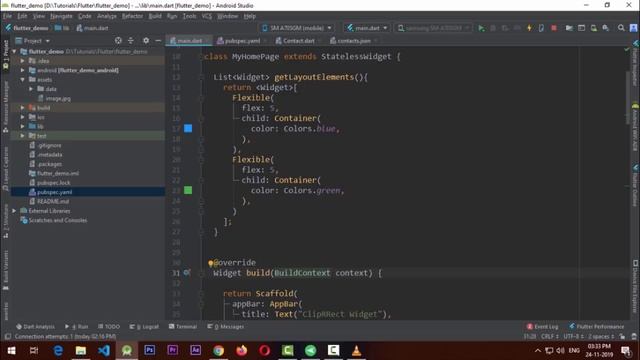The width and height of the screenshot is (640, 360).
Task: Open the Build menu
Action: (x=155, y=16)
